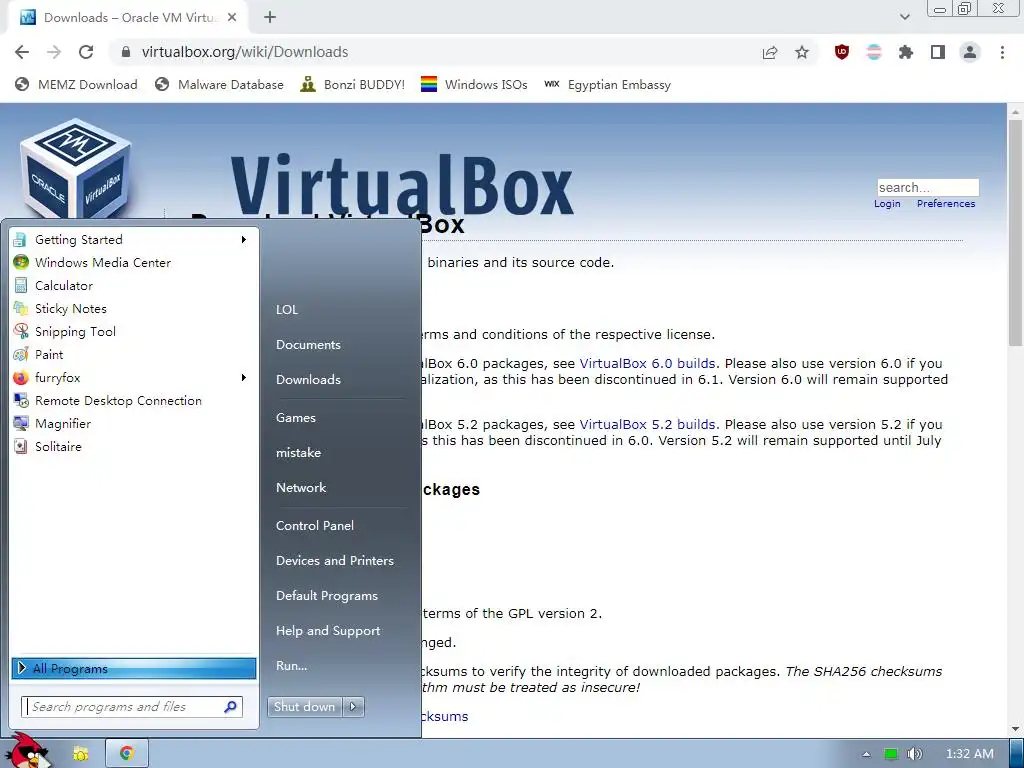This screenshot has height=768, width=1024.
Task: Open Default Programs entry
Action: tap(327, 596)
